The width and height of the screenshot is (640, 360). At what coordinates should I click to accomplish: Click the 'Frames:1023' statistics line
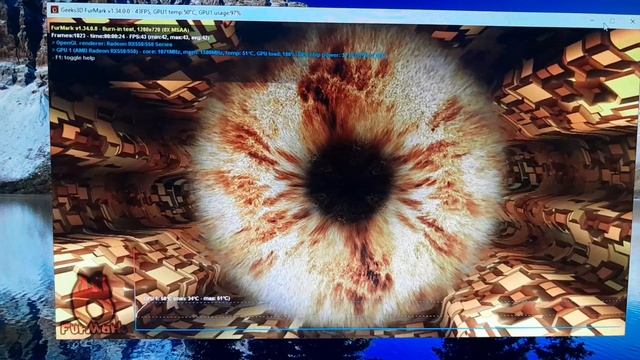[130, 36]
